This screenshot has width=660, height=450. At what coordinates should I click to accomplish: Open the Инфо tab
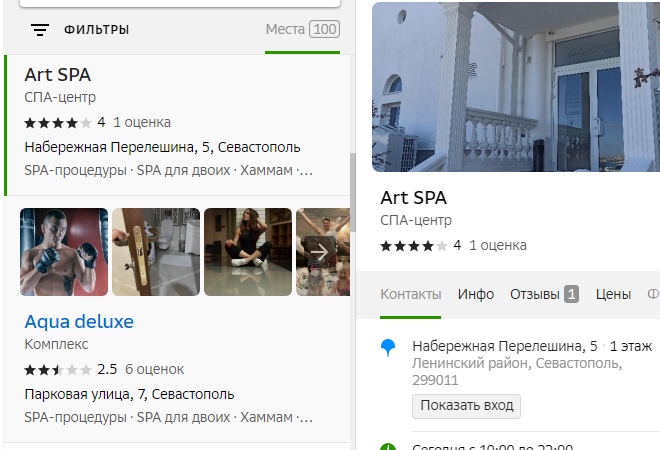click(476, 294)
